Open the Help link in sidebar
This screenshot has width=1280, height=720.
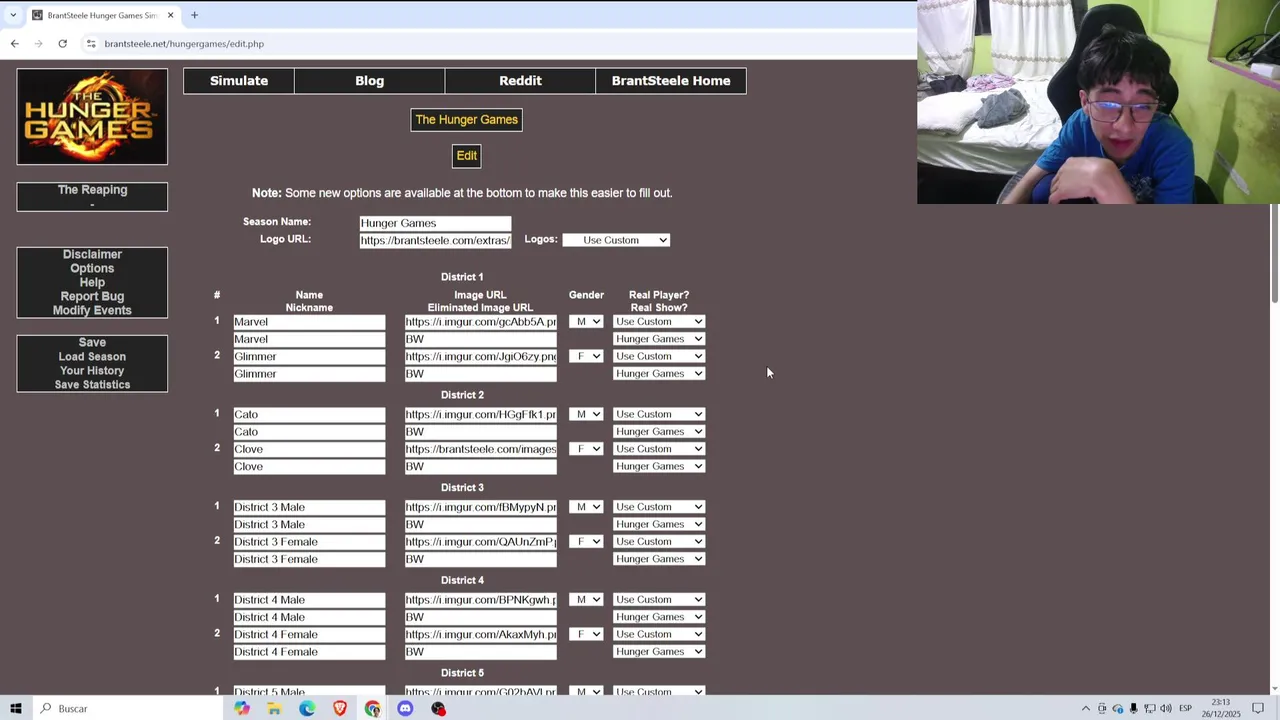[92, 283]
